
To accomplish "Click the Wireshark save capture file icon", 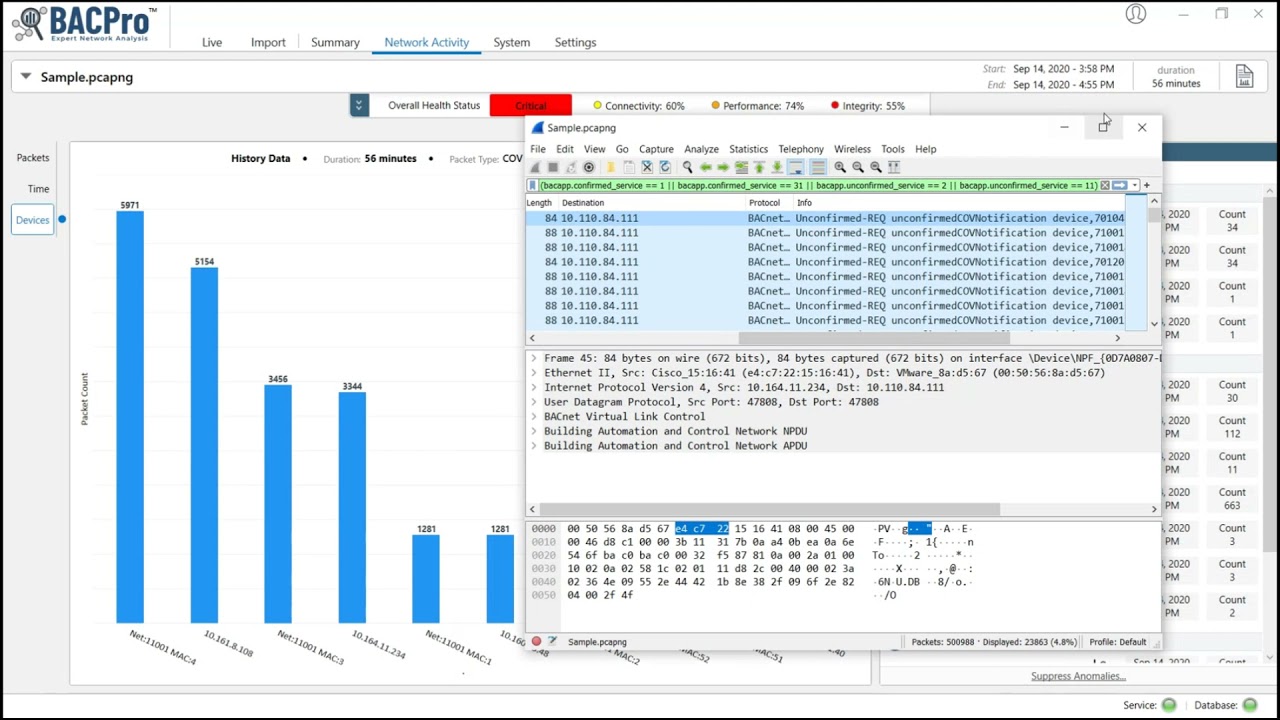I will coord(629,167).
